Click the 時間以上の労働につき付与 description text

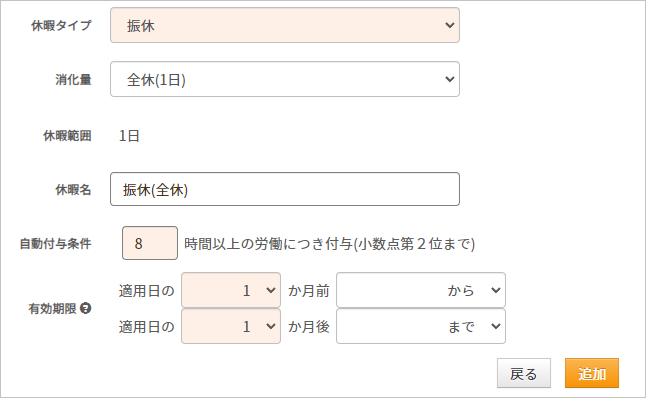pos(269,244)
